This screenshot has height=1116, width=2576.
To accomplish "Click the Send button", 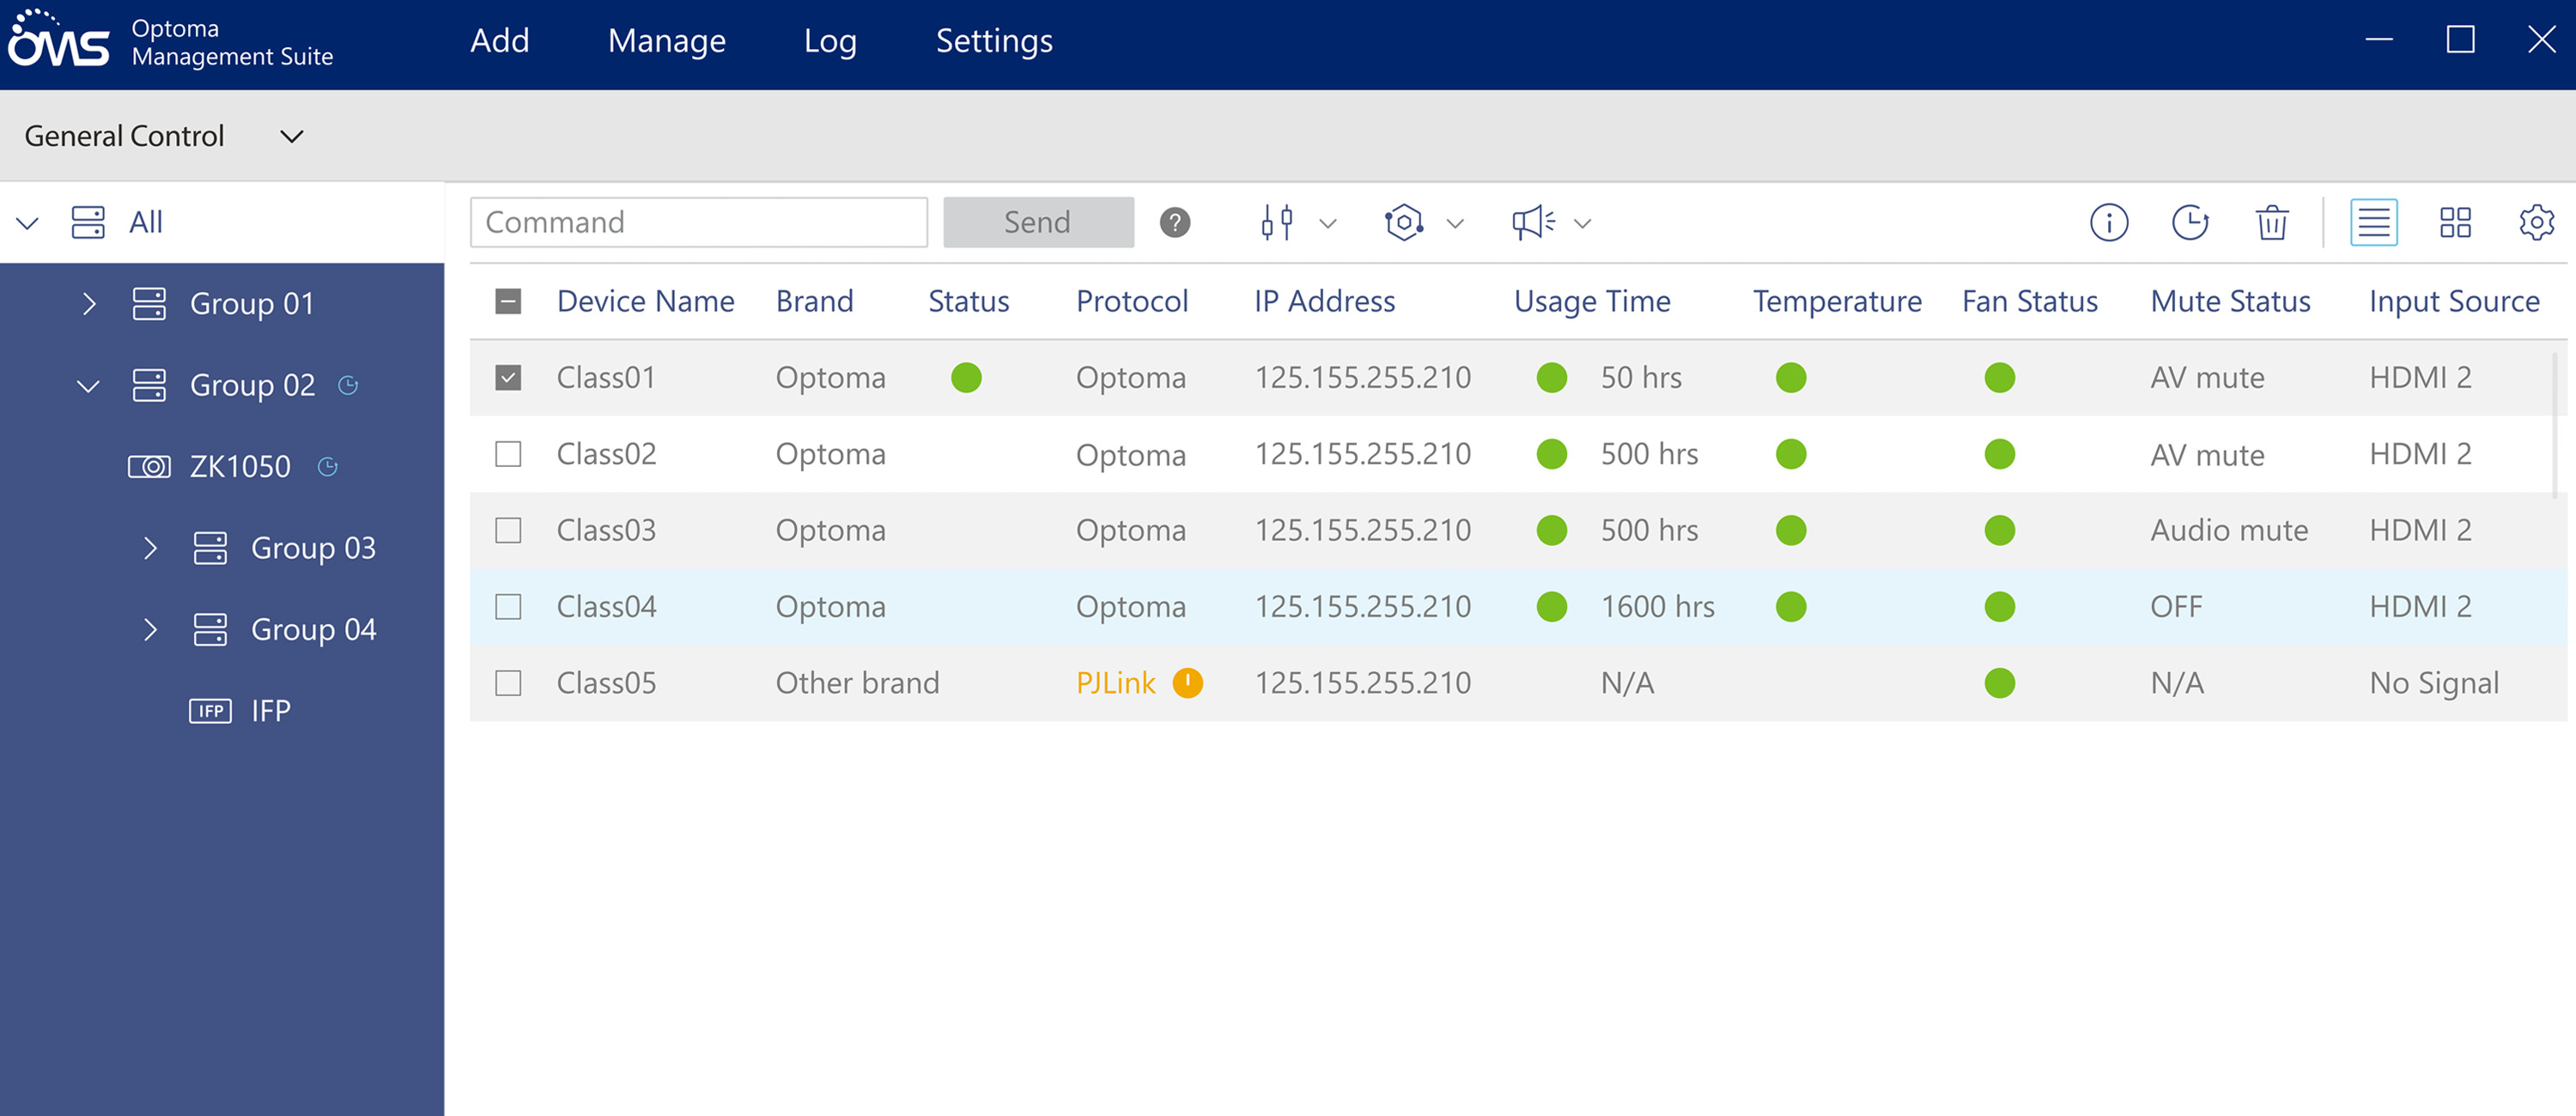I will (x=1038, y=222).
